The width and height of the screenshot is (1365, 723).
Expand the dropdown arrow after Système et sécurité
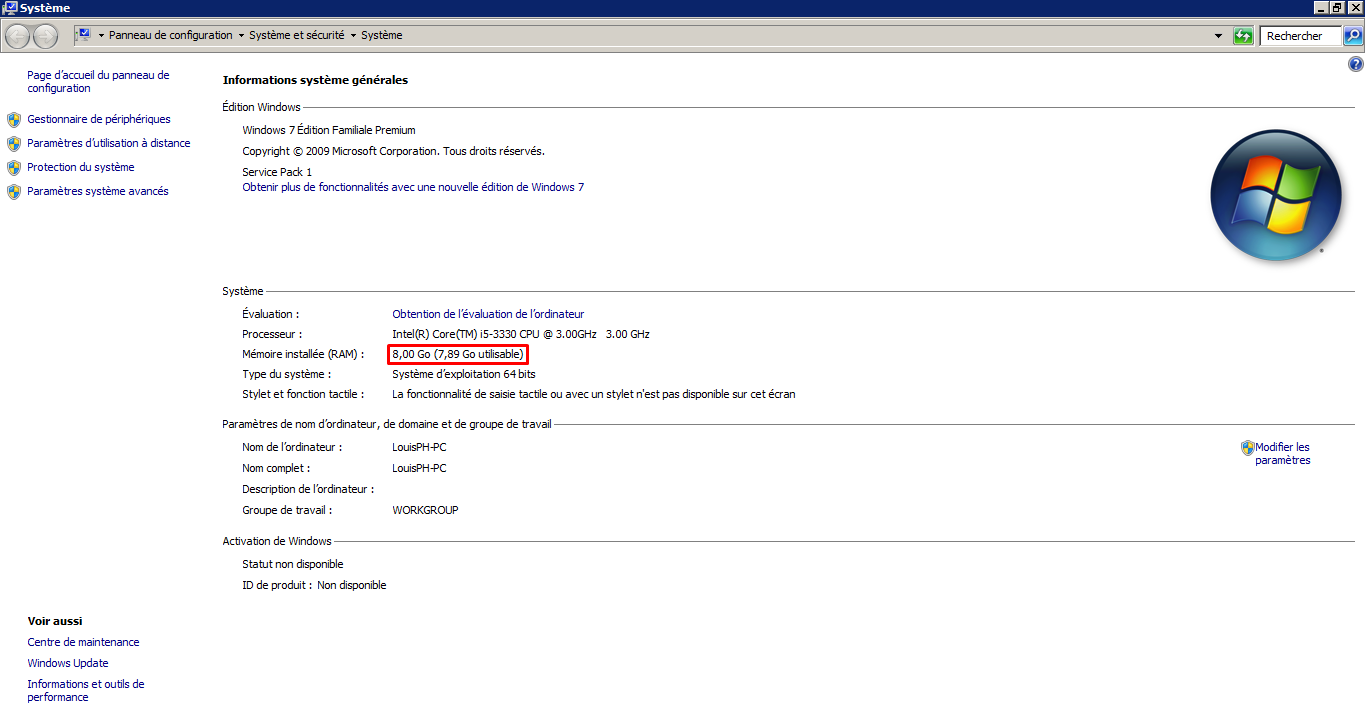353,36
